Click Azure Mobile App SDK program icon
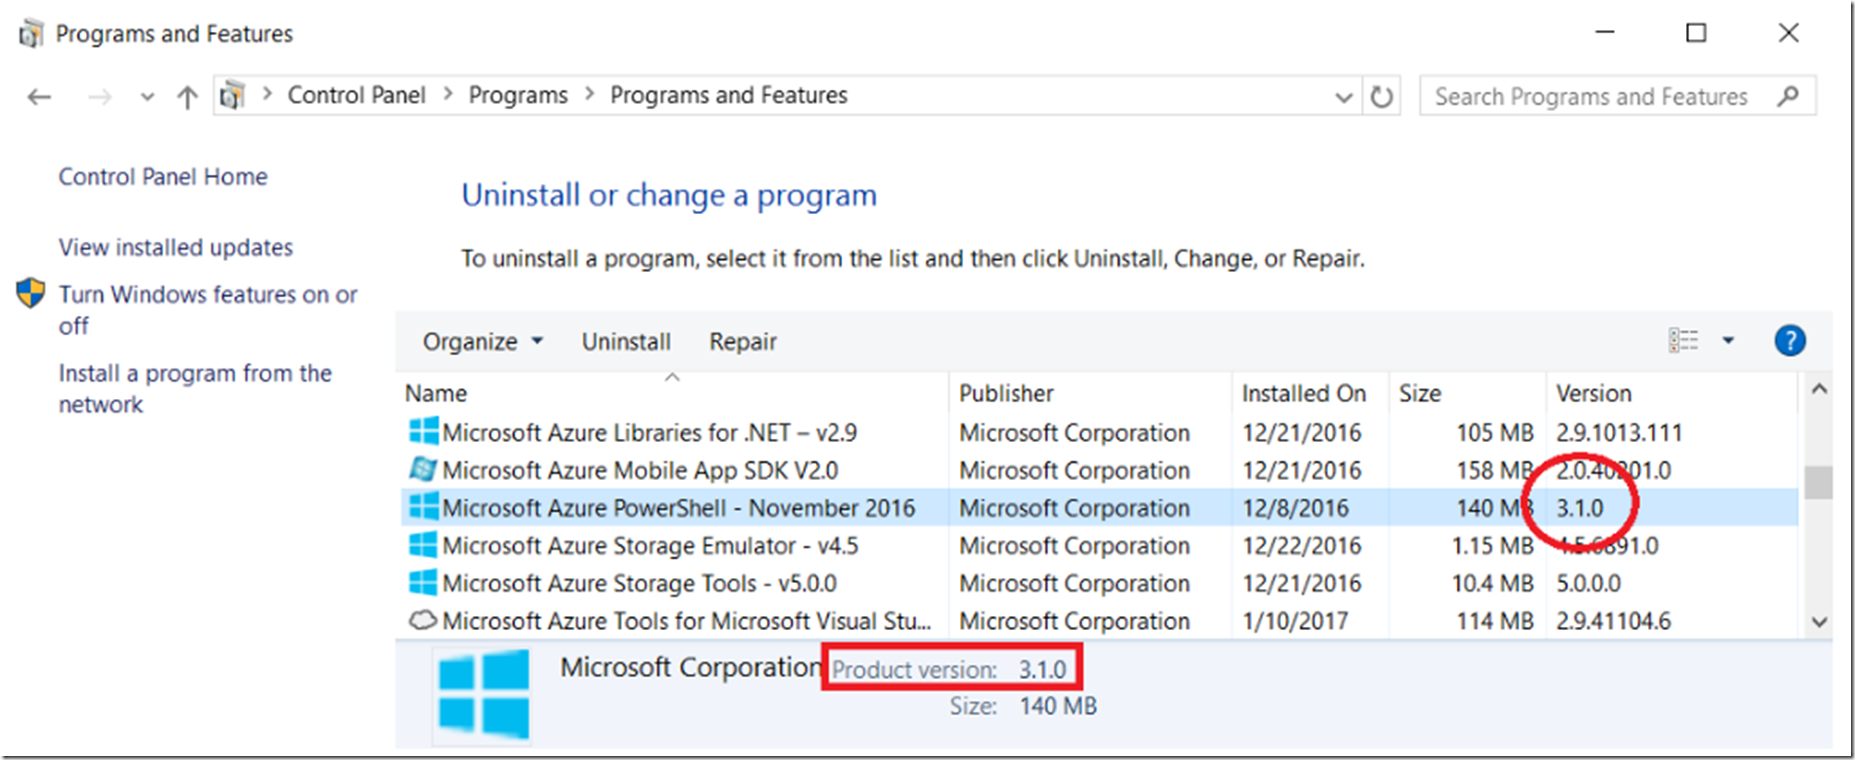The height and width of the screenshot is (760, 1855). [423, 469]
